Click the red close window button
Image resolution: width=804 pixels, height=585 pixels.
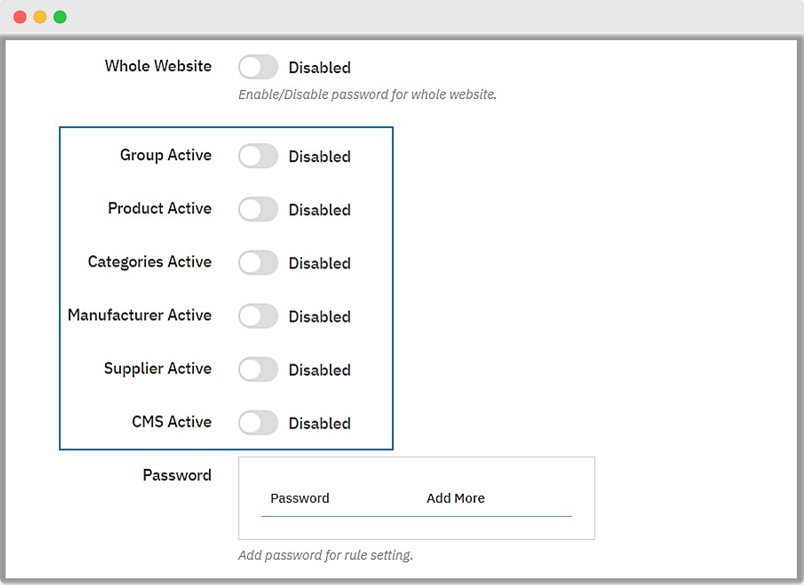click(20, 17)
